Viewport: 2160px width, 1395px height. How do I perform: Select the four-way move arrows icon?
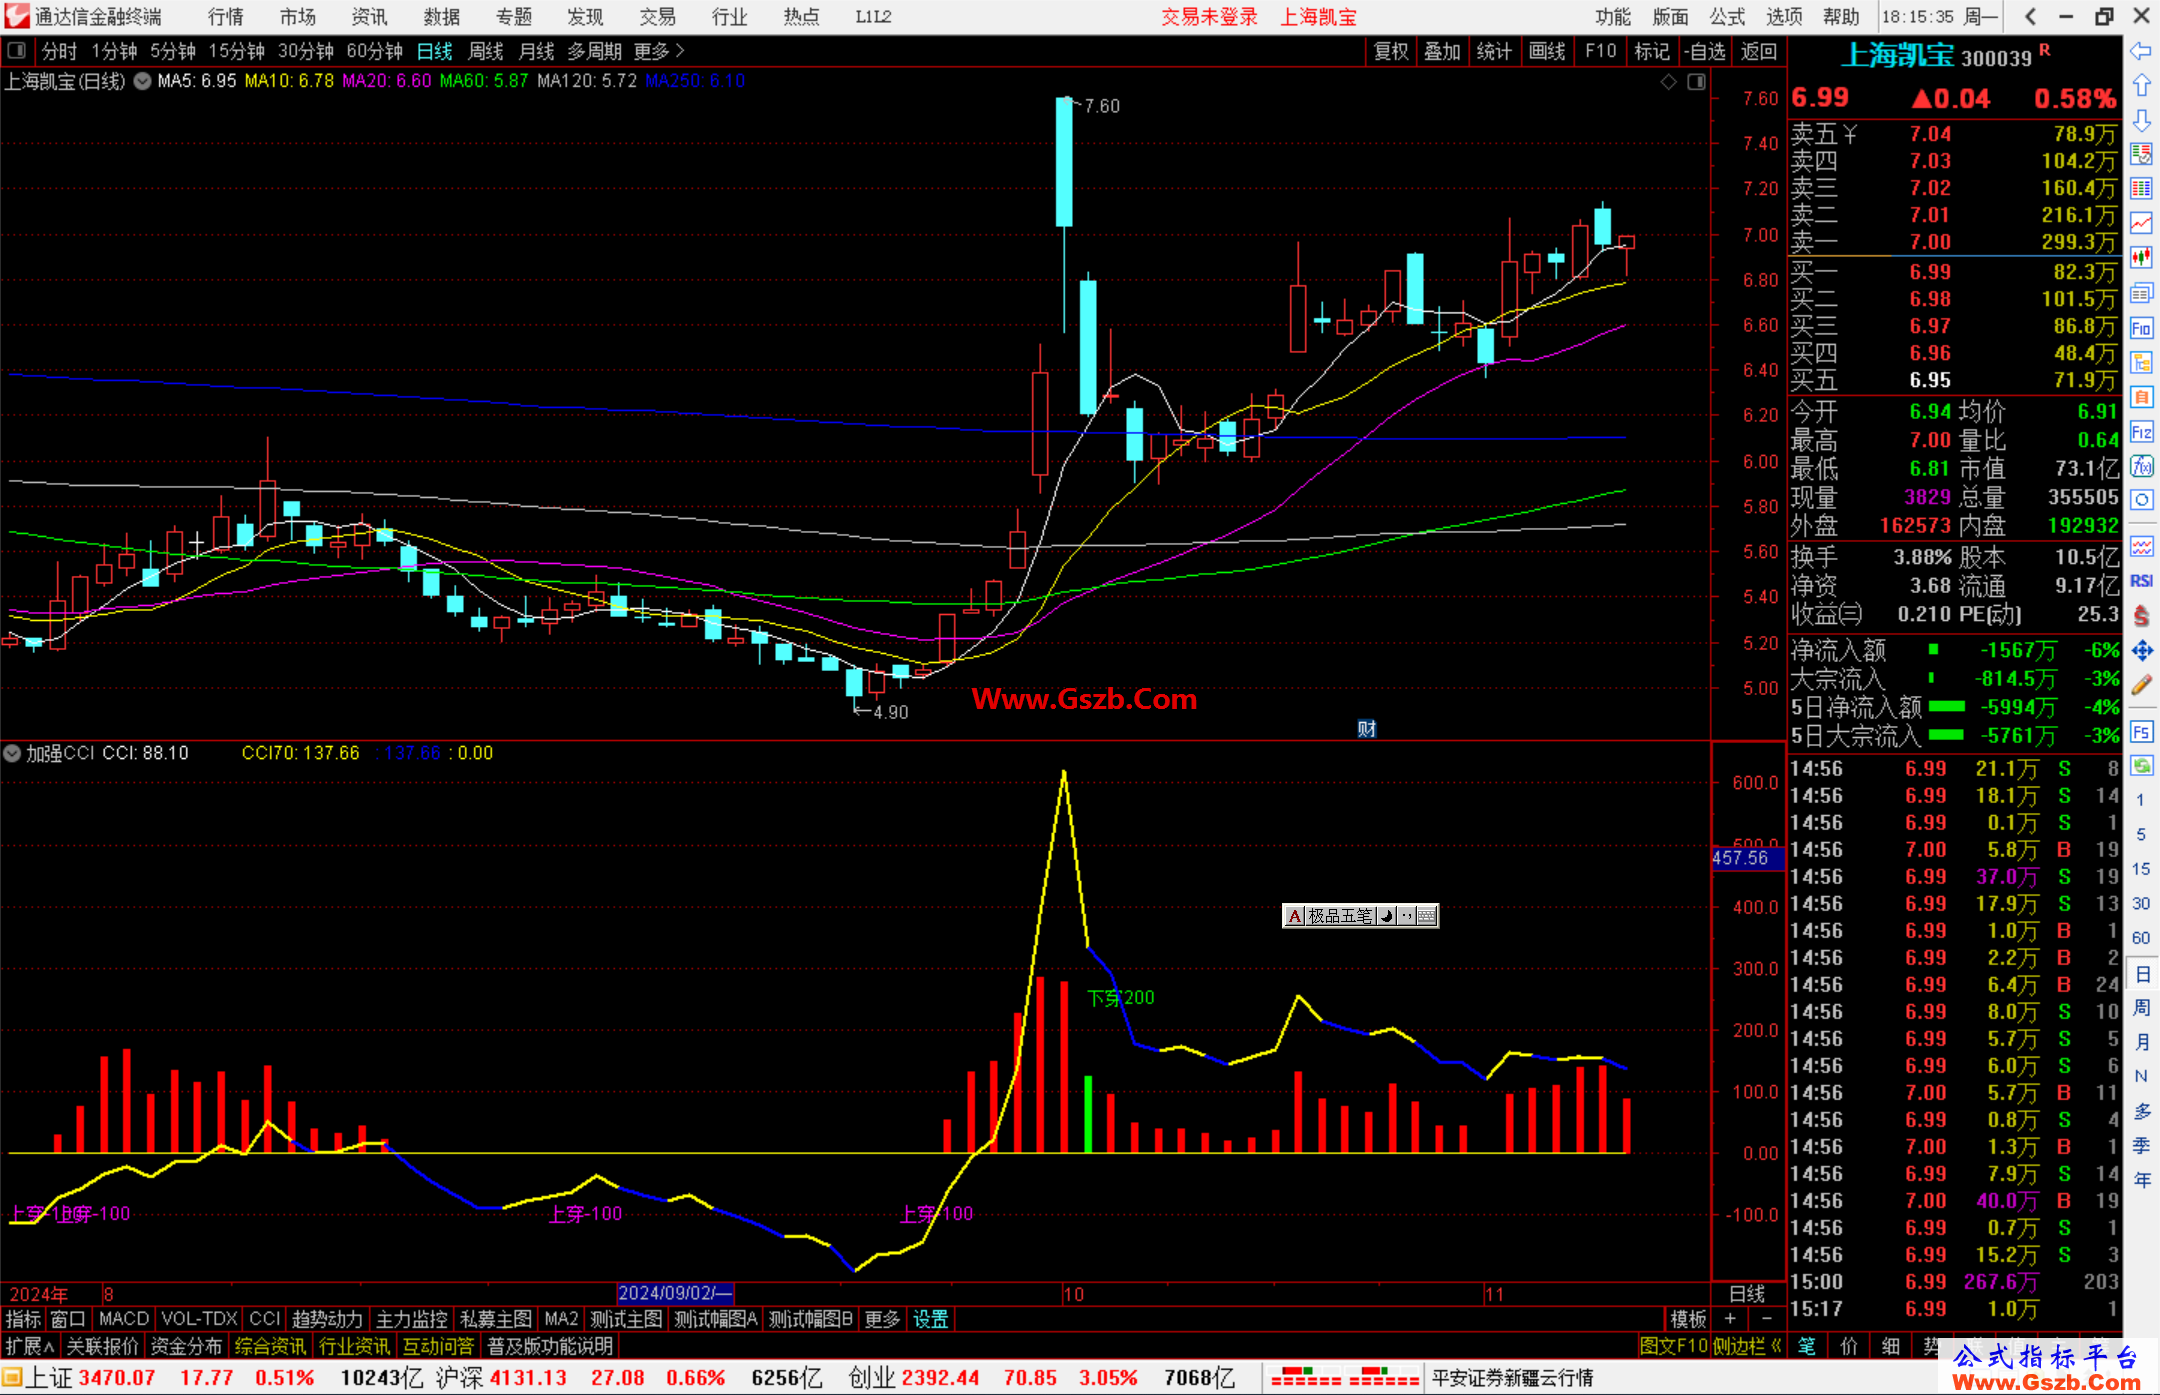pyautogui.click(x=2141, y=650)
